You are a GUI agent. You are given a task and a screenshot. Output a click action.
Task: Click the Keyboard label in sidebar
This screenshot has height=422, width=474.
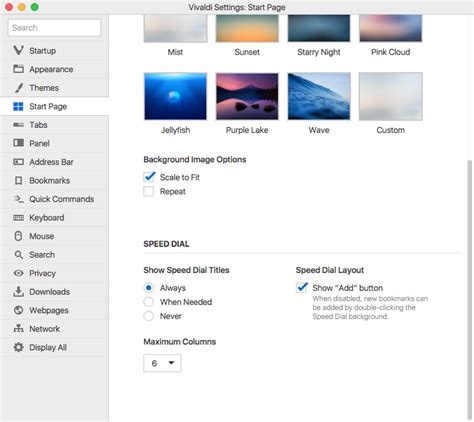47,218
